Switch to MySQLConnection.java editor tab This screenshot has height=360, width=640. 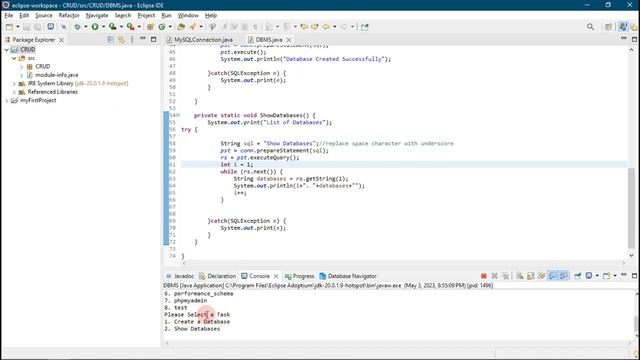click(x=200, y=40)
